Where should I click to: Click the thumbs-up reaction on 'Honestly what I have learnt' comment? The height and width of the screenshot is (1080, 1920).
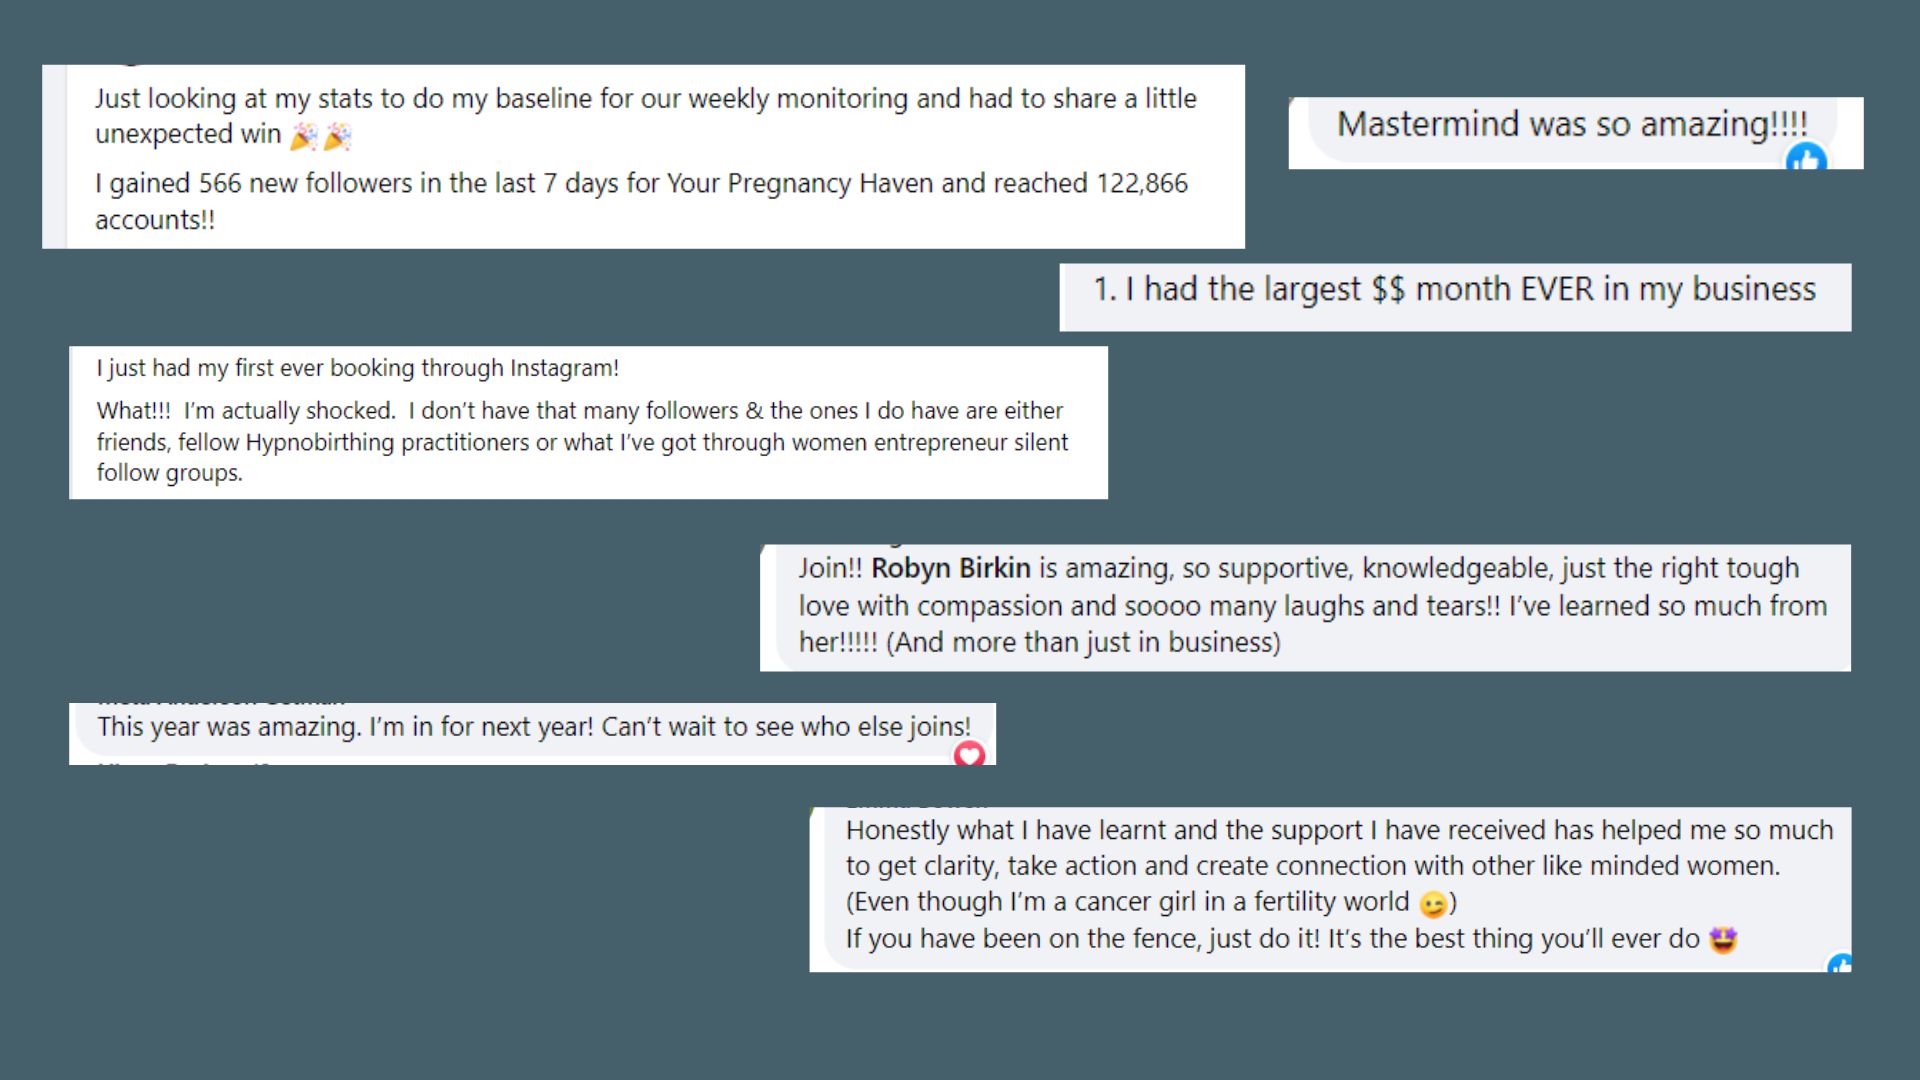(1840, 964)
